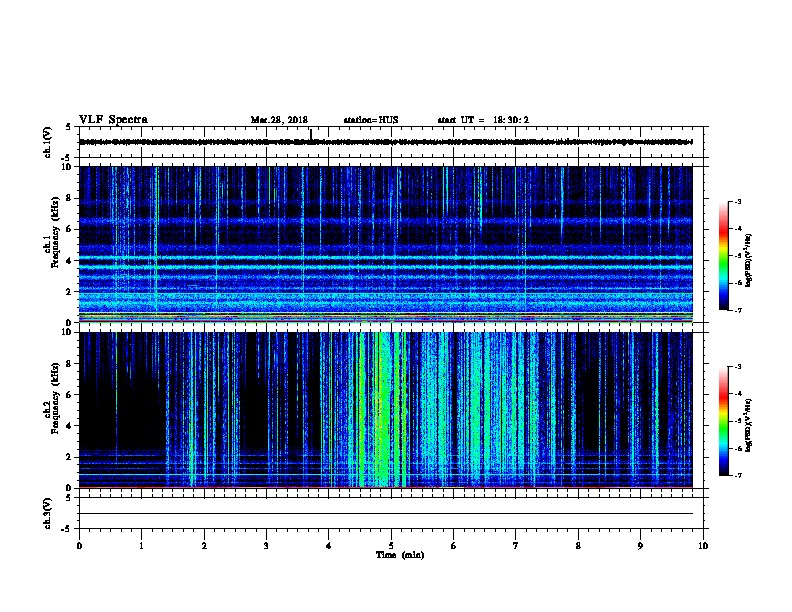Image resolution: width=792 pixels, height=612 pixels.
Task: Click the log(PSD) label beside ch.2 color bar
Action: 749,426
